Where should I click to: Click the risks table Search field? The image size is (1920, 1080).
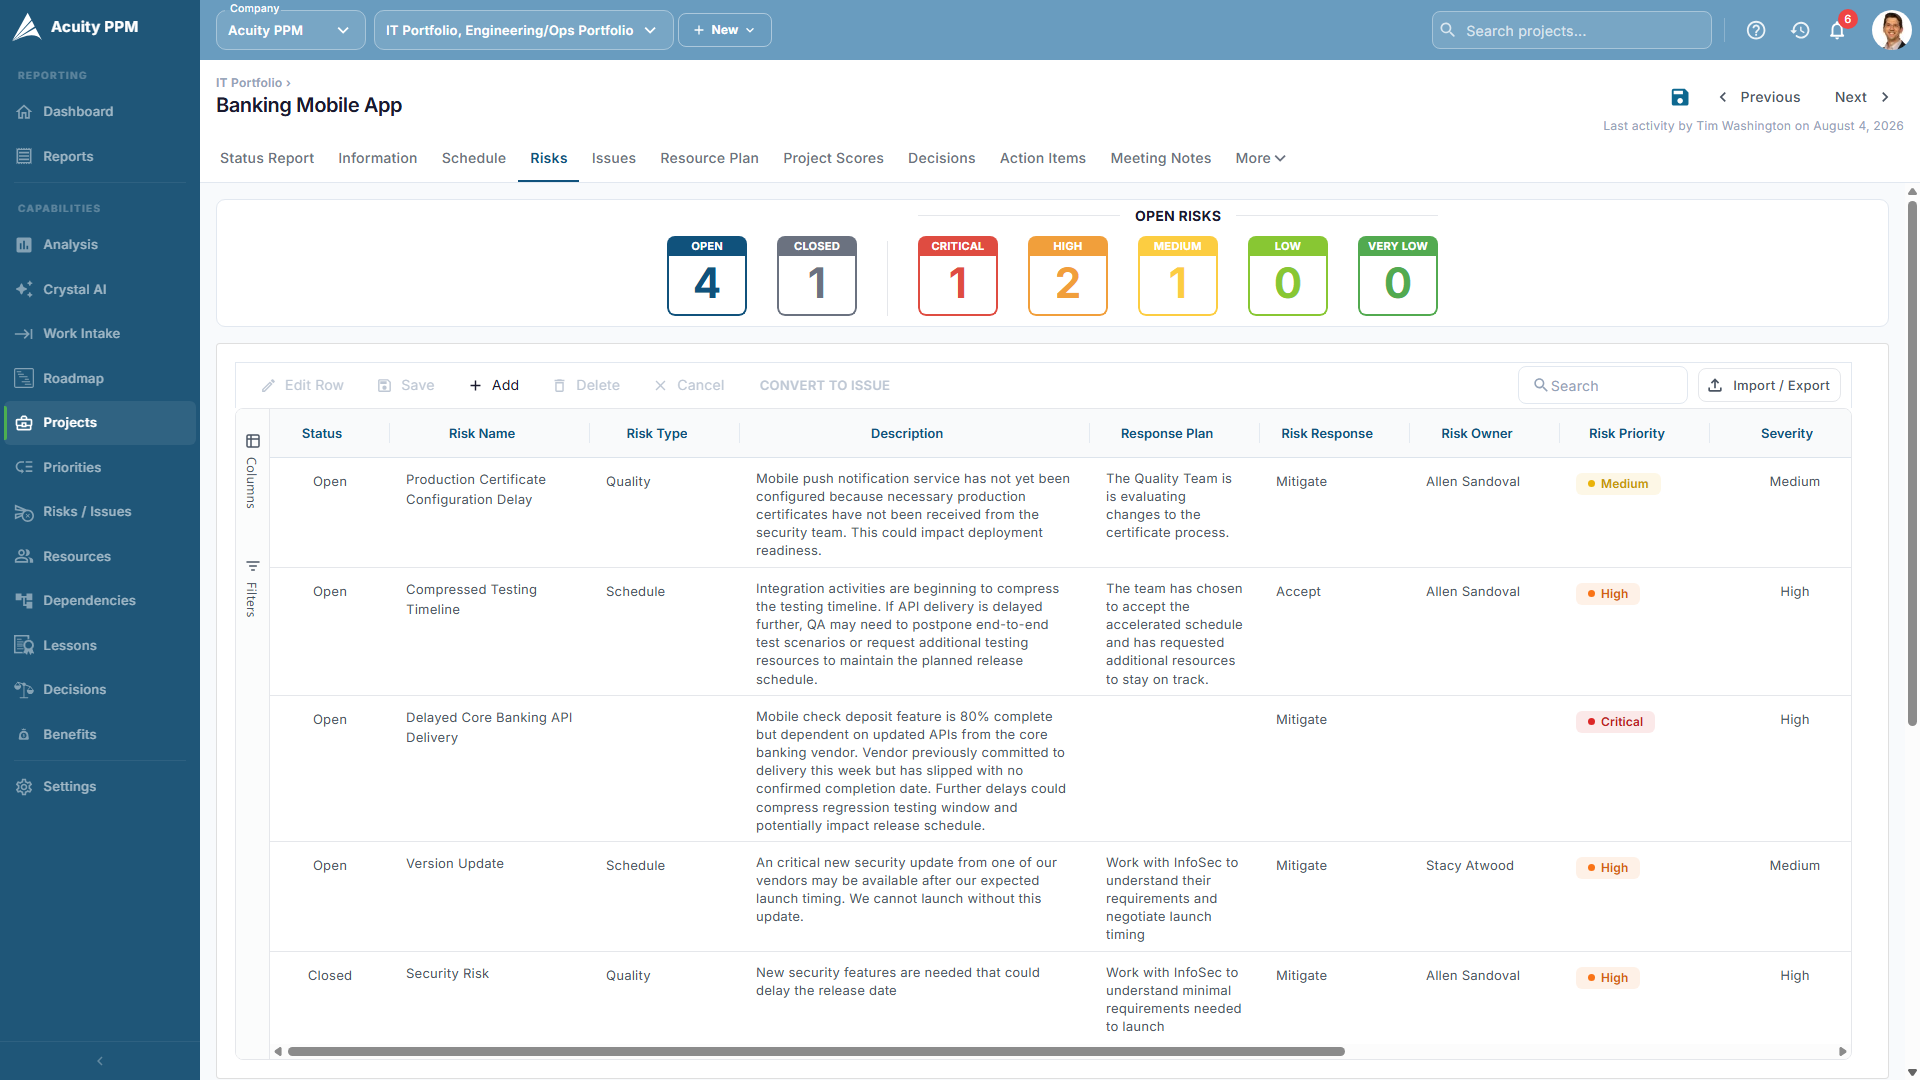[x=1603, y=385]
